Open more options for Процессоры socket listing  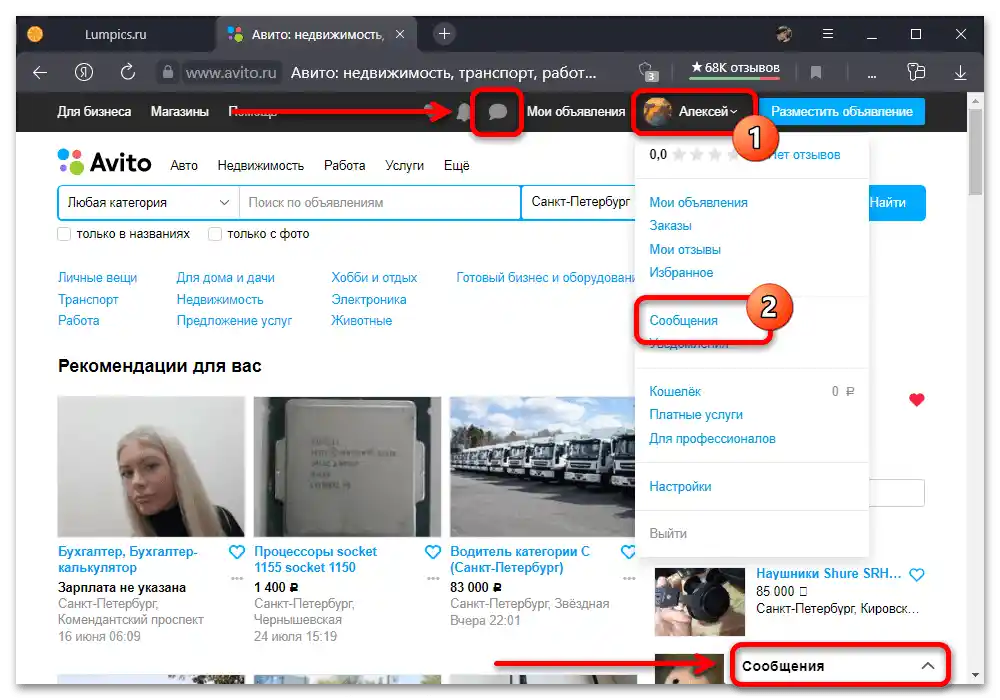[x=433, y=578]
